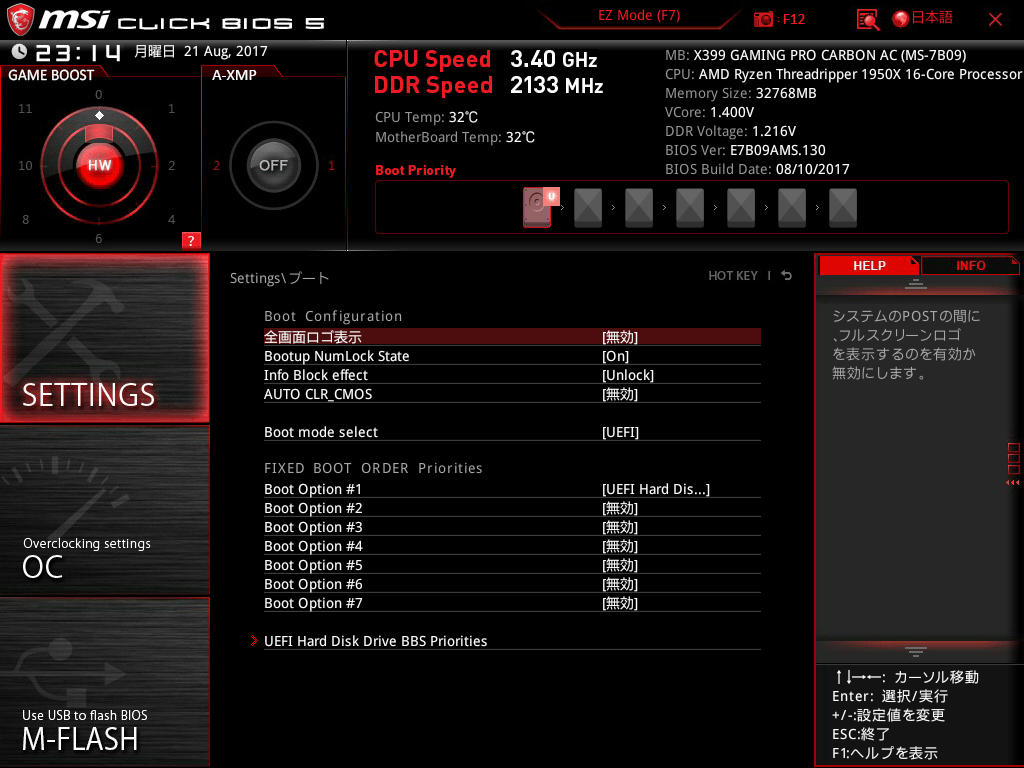Open Boot mode select [UEFI] dropdown

click(512, 432)
